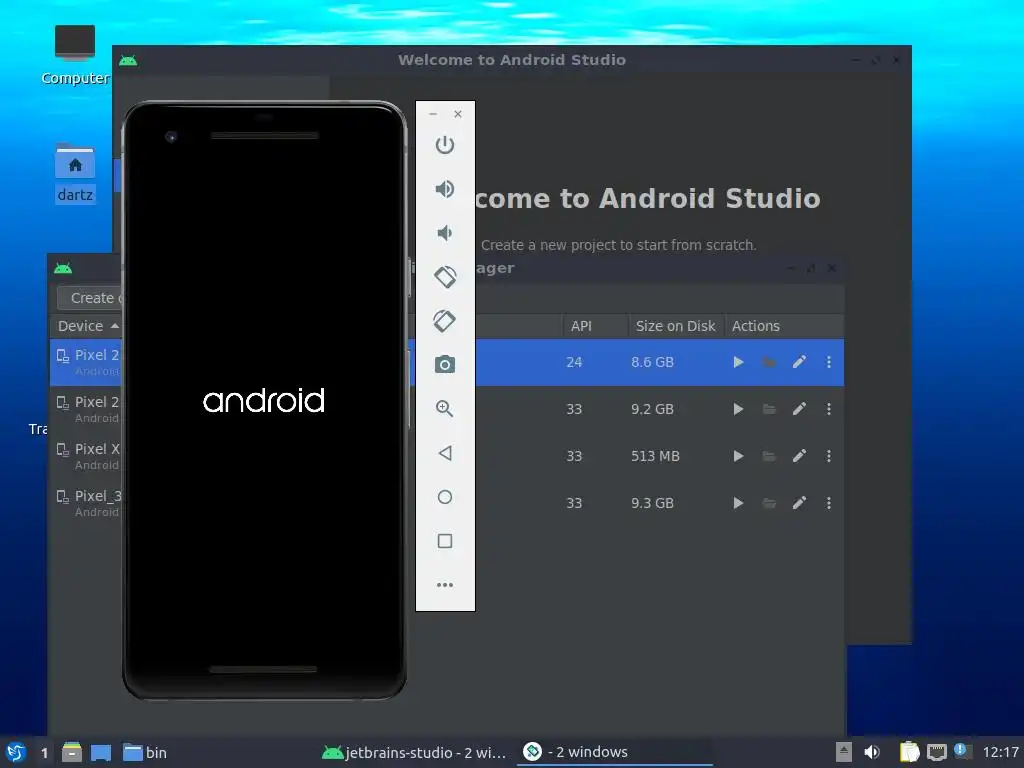This screenshot has width=1024, height=768.
Task: Launch the 9.3 GB virtual device
Action: click(738, 503)
